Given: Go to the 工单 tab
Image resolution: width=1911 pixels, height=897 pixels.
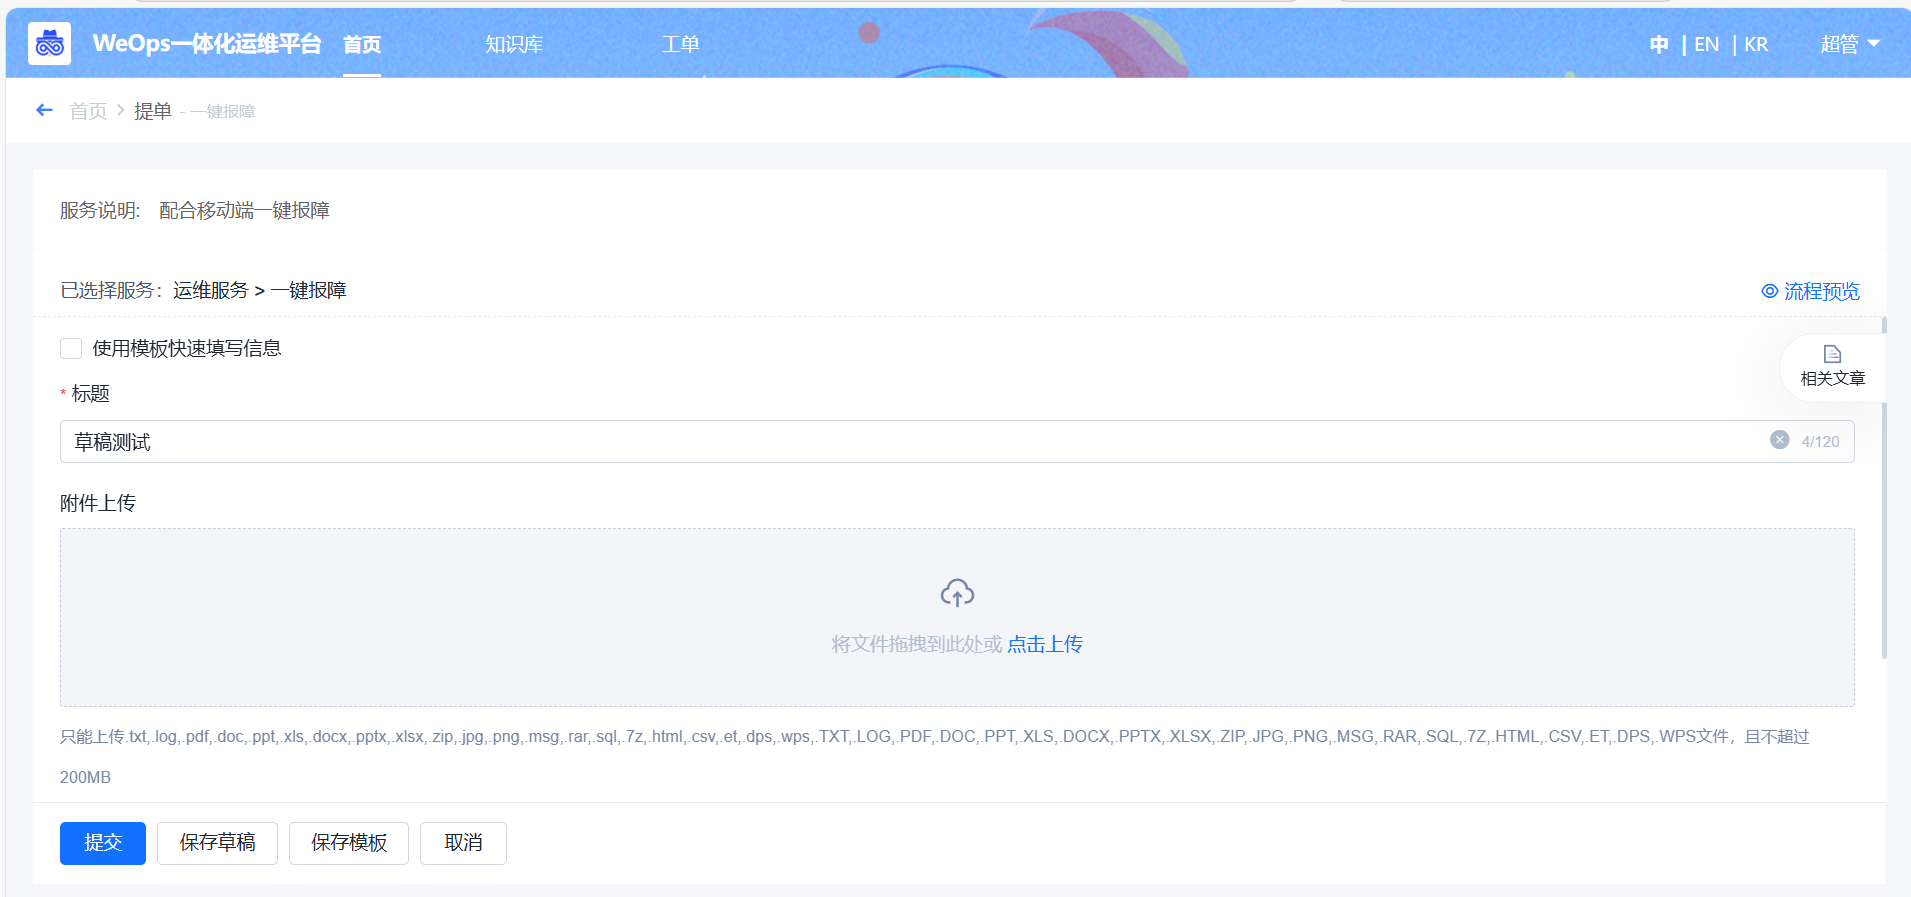Looking at the screenshot, I should 680,44.
